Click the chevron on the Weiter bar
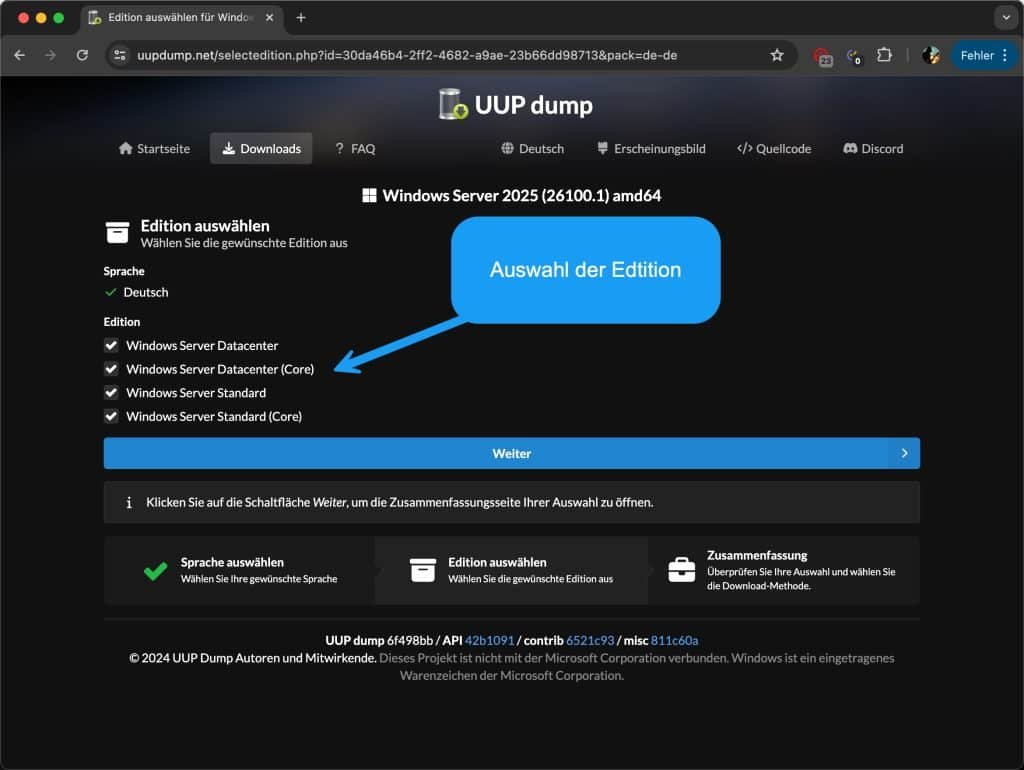This screenshot has width=1024, height=770. 906,453
